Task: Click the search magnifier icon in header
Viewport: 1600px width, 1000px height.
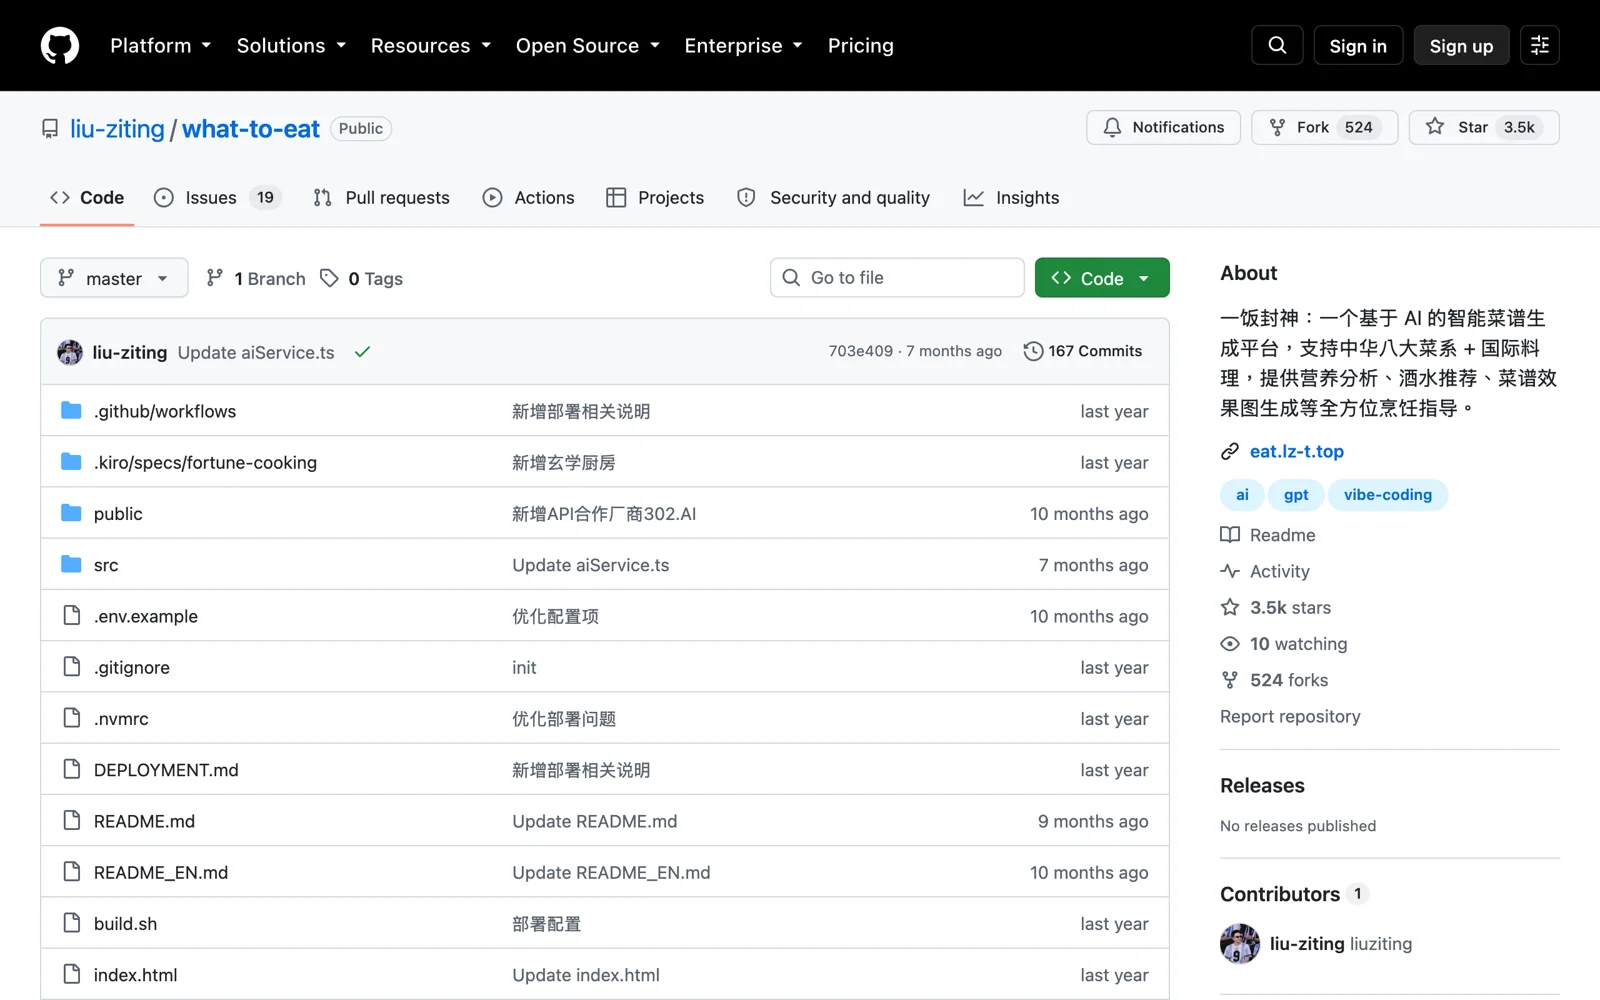Action: pyautogui.click(x=1277, y=45)
